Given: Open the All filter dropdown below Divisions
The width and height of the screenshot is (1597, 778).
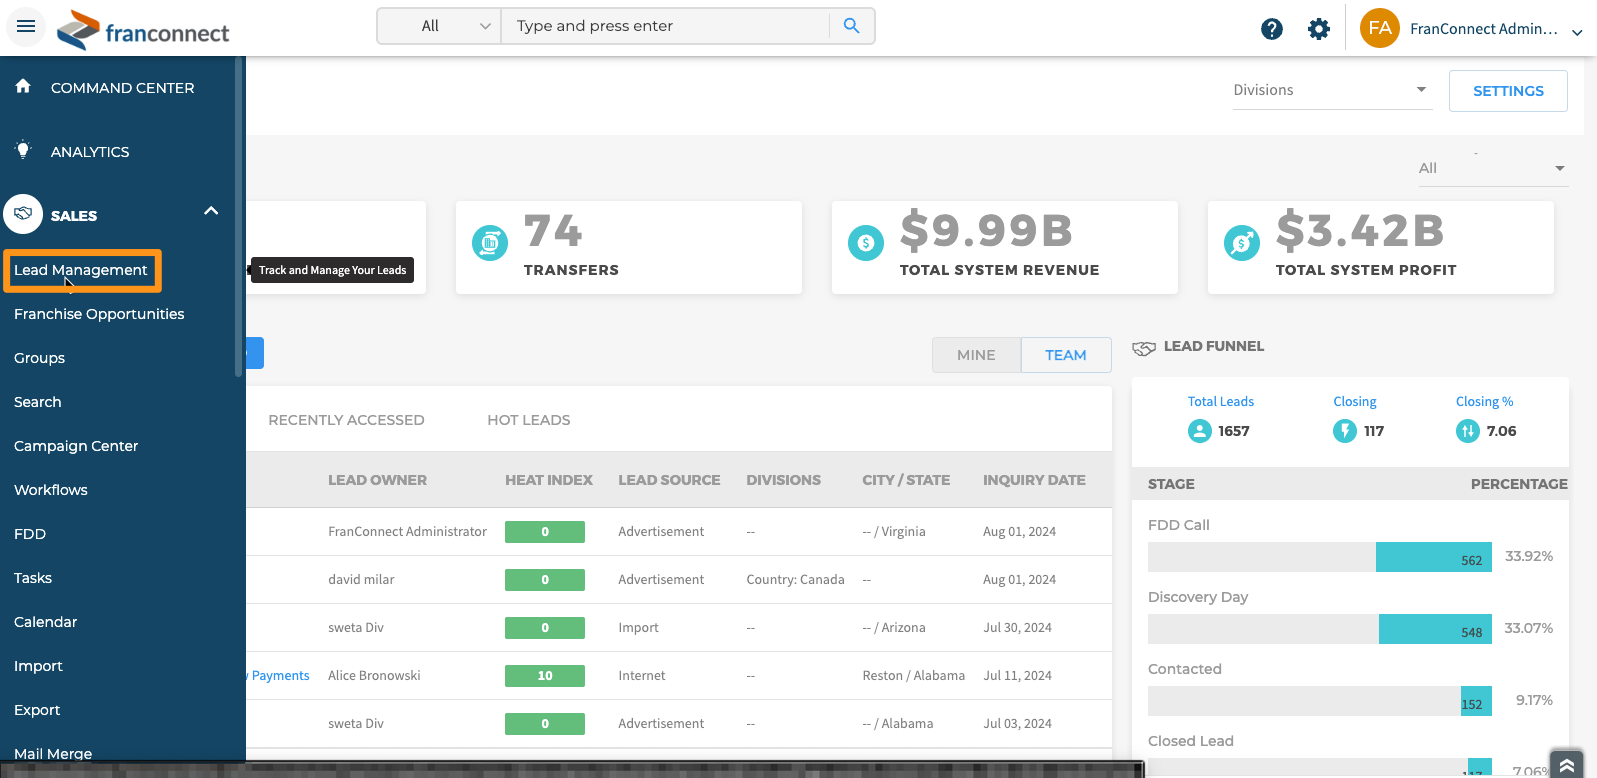Looking at the screenshot, I should pos(1492,168).
